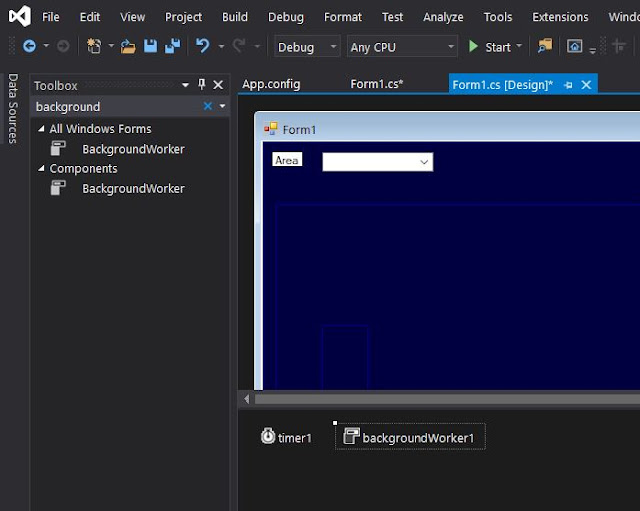Click the greyed Navigate Forward arrow
The image size is (640, 511).
[x=63, y=46]
